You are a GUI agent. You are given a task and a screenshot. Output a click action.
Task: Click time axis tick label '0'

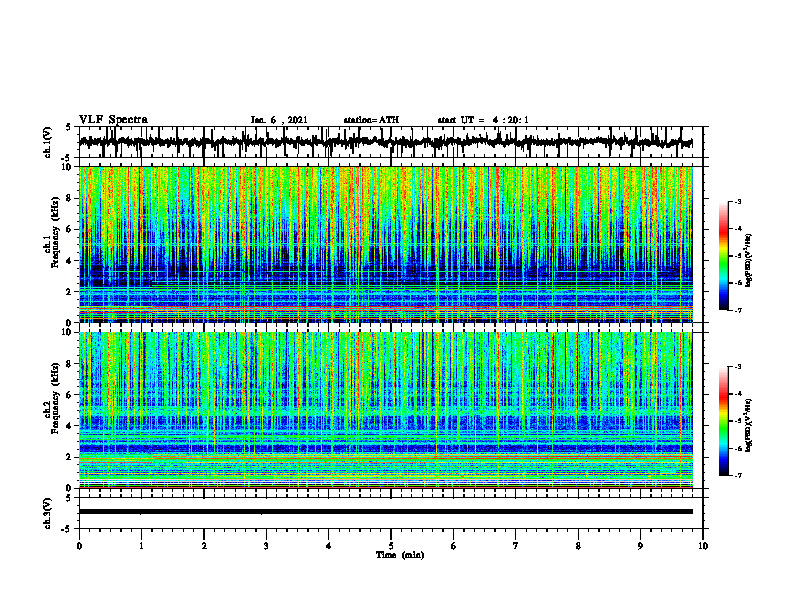[x=79, y=546]
